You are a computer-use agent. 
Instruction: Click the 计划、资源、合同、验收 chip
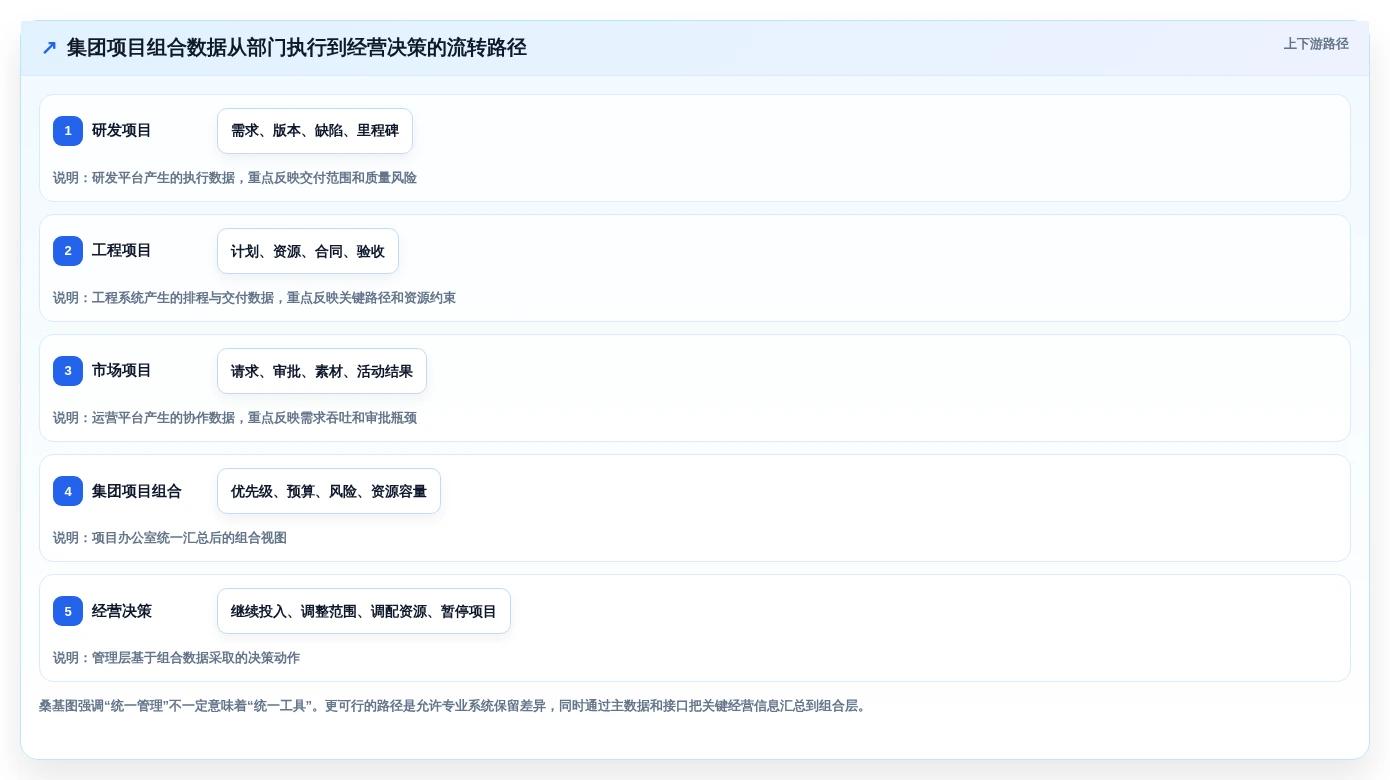pyautogui.click(x=308, y=251)
